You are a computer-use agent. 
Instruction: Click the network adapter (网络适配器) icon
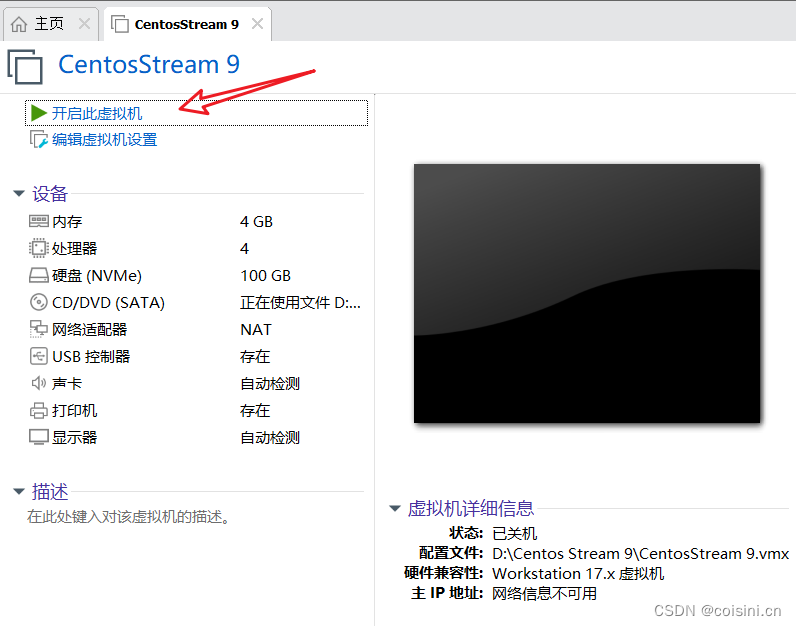pos(39,329)
